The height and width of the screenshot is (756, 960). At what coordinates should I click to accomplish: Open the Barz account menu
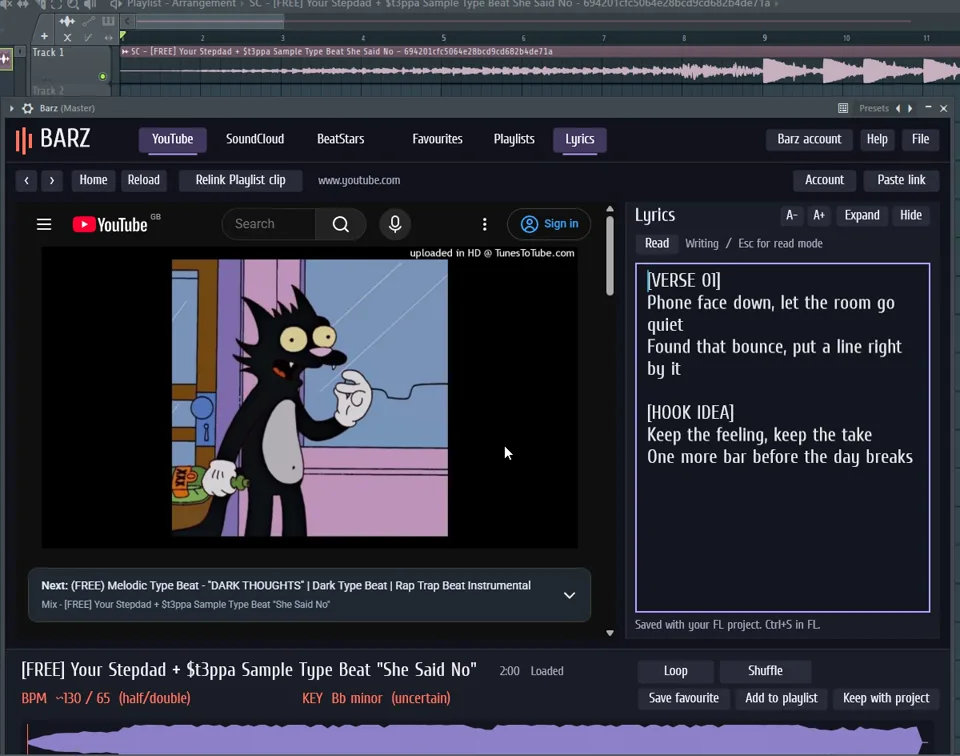809,140
